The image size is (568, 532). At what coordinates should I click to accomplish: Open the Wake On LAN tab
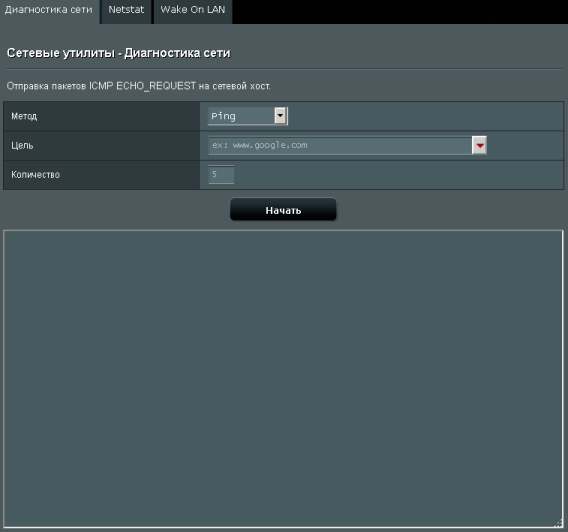tap(193, 11)
